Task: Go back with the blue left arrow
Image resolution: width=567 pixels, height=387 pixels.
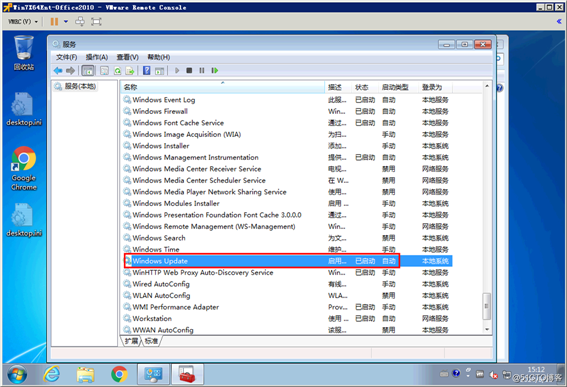Action: point(58,71)
